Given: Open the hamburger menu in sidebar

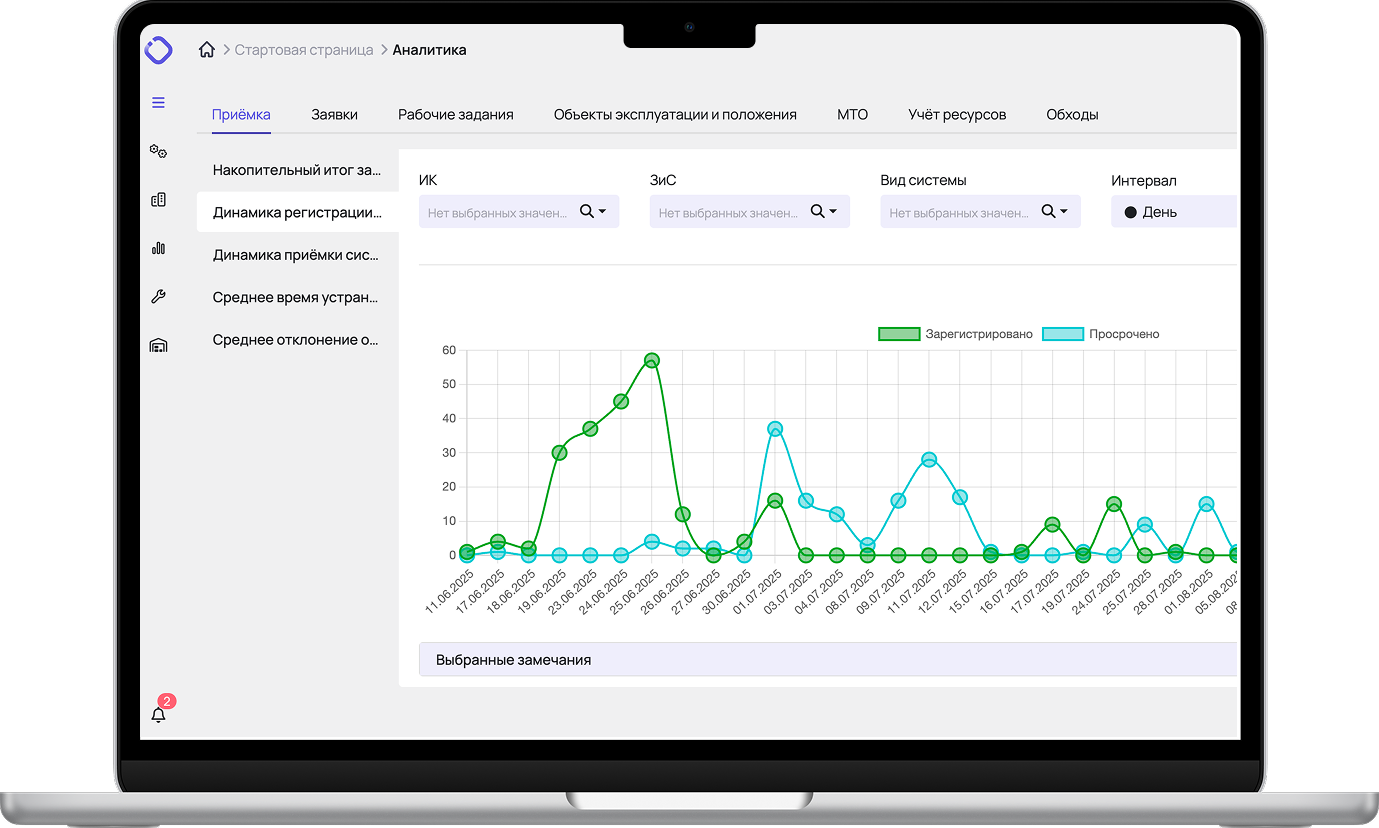Looking at the screenshot, I should coord(158,102).
